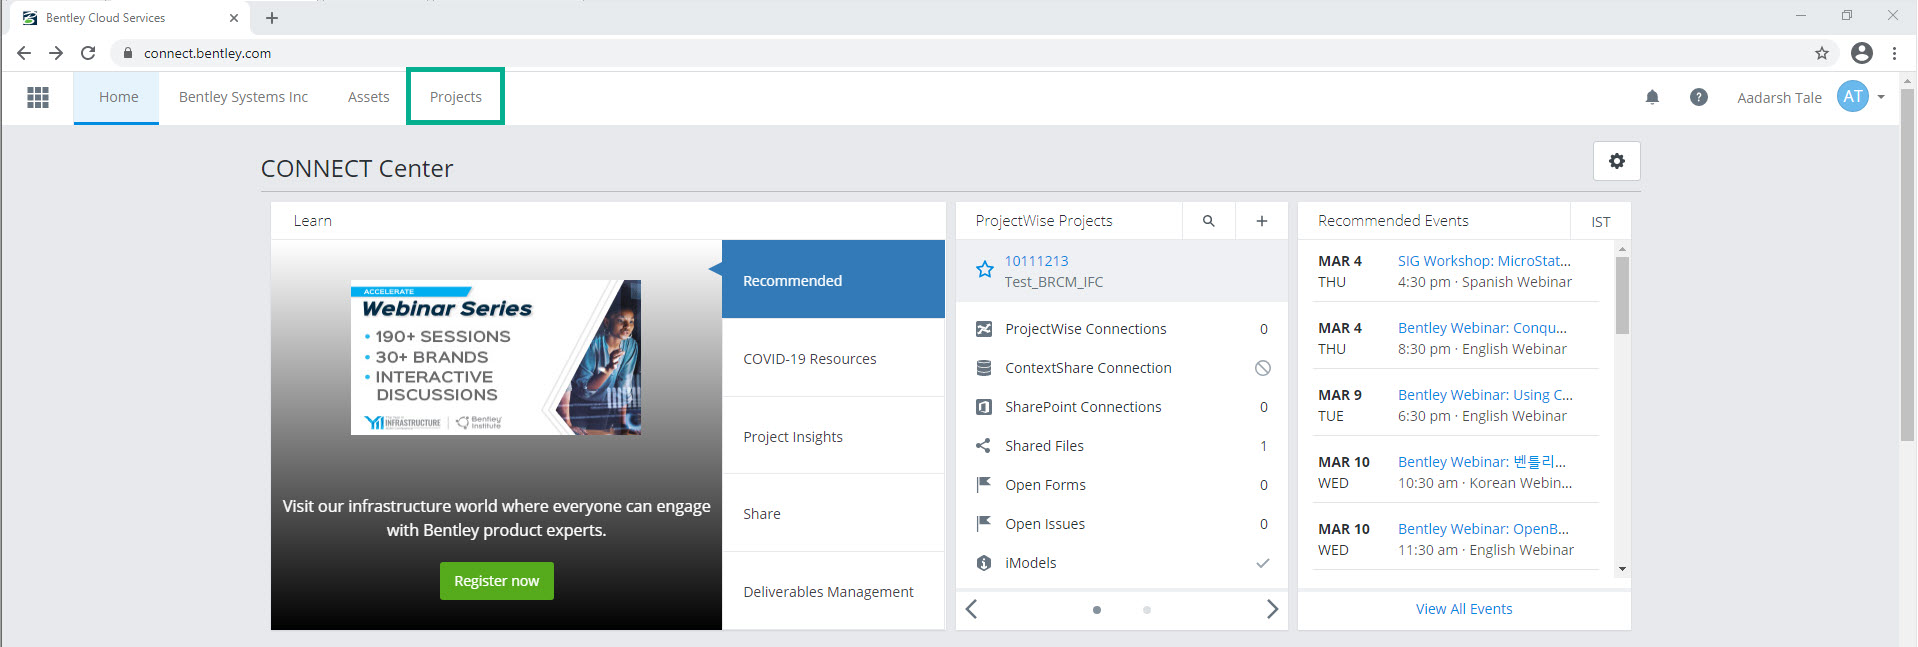
Task: Select the Share learn category
Action: coord(833,513)
